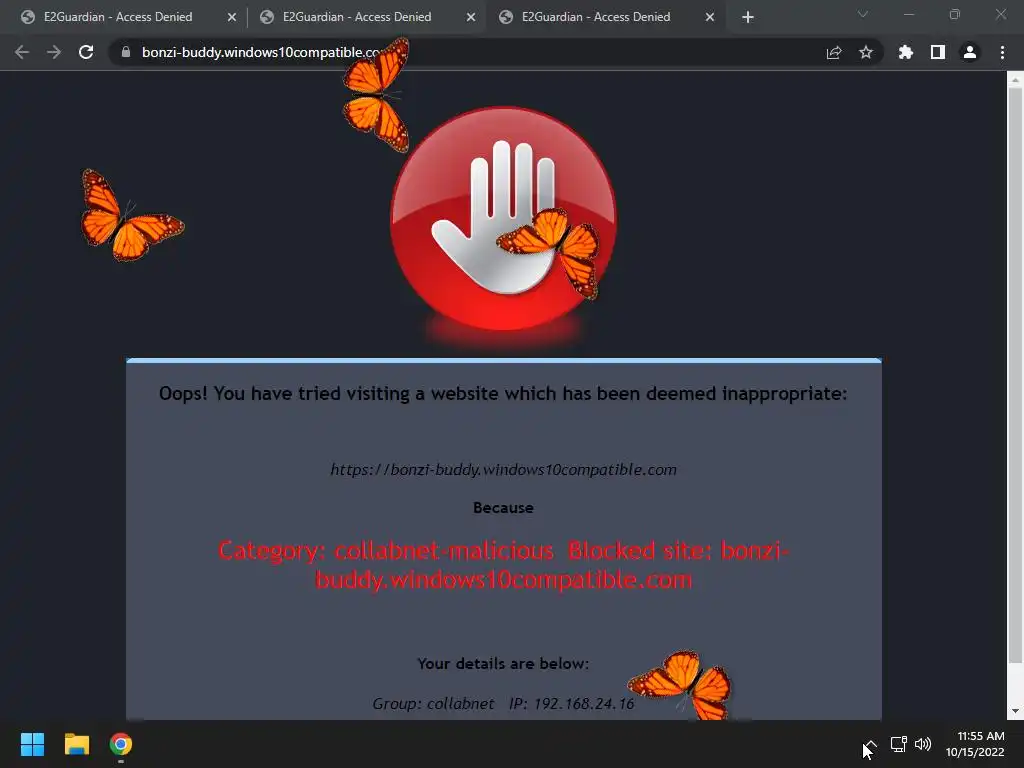Click the 'Your details are below:' label
The width and height of the screenshot is (1024, 768).
(x=503, y=664)
